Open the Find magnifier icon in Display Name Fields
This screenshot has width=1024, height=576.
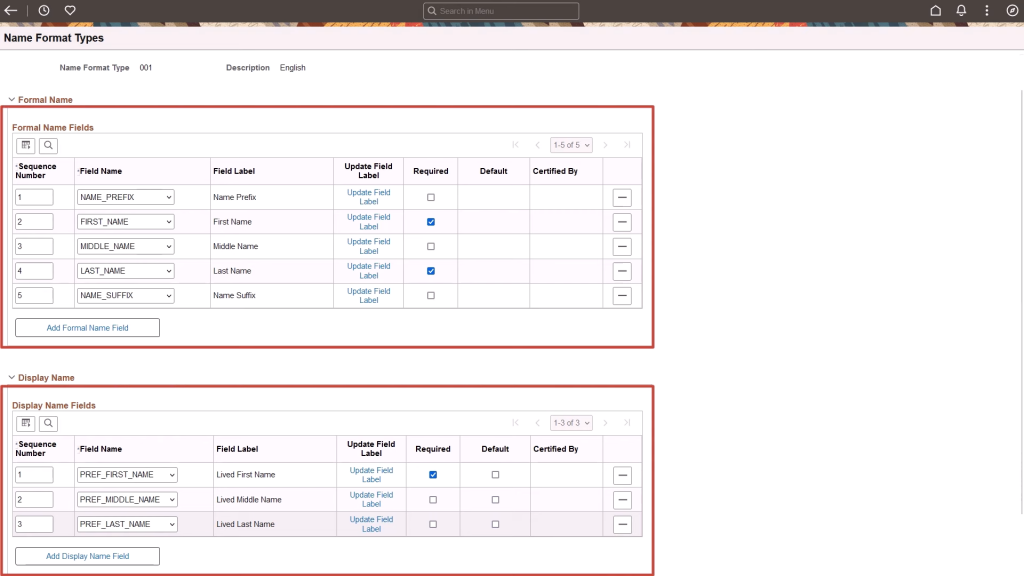pos(46,423)
